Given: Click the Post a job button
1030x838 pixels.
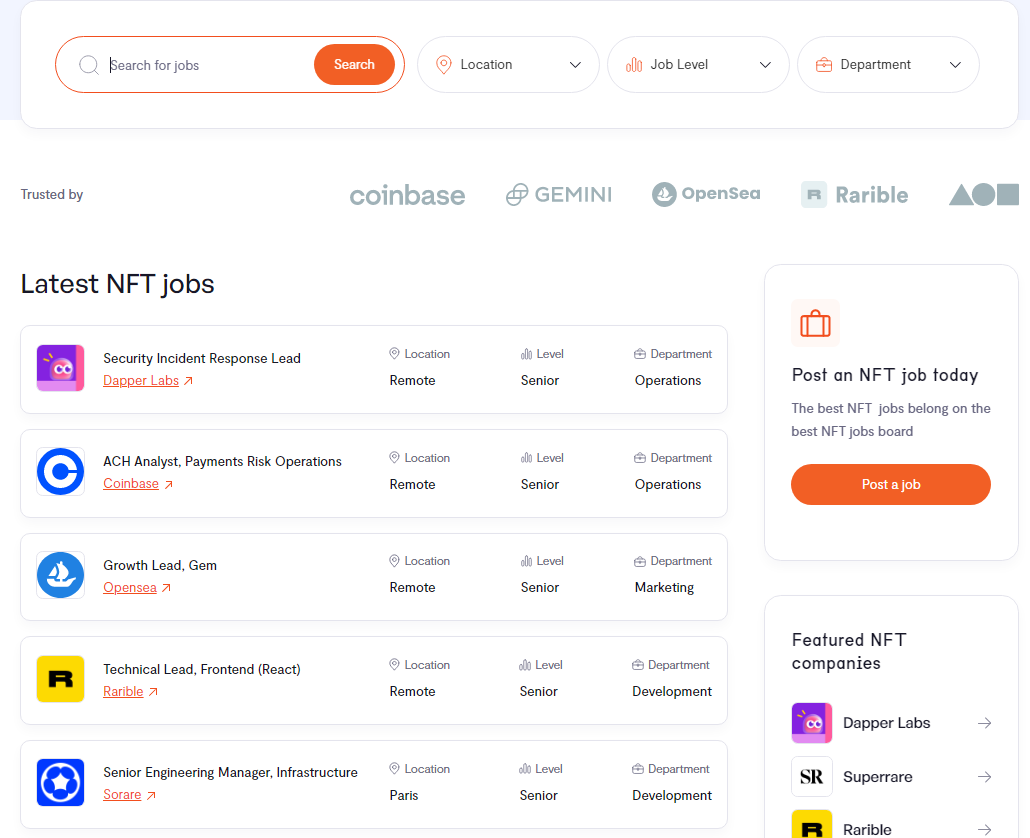Looking at the screenshot, I should point(891,485).
